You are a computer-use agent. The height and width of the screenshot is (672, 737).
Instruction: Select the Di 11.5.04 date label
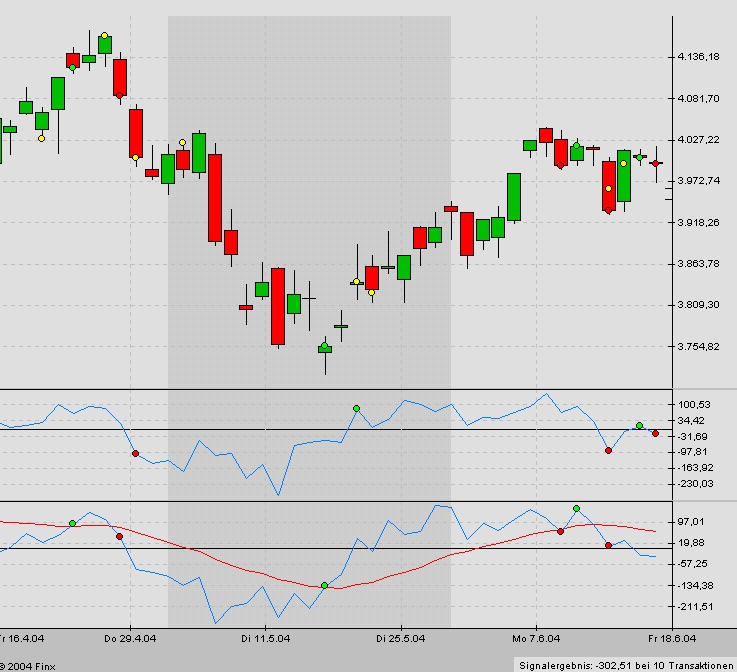266,639
